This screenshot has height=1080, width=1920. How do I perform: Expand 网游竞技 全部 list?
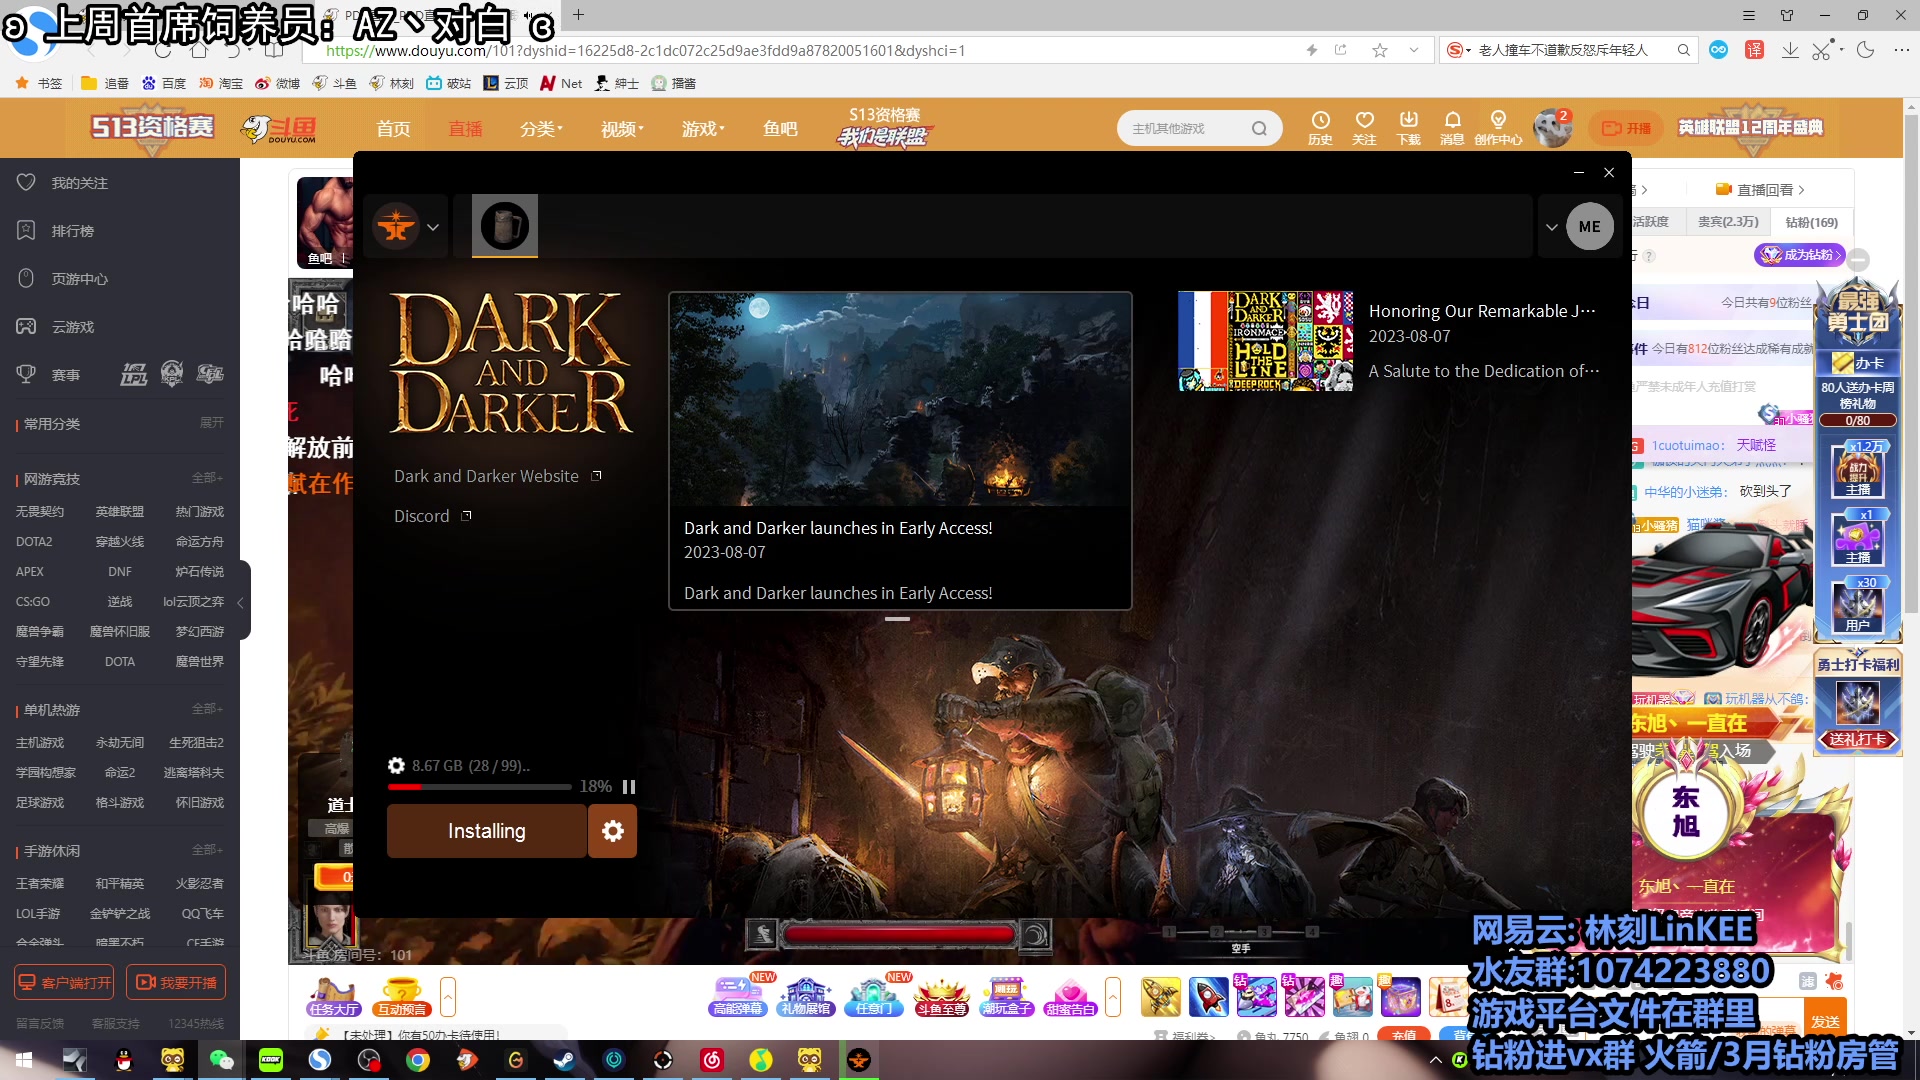click(x=207, y=478)
